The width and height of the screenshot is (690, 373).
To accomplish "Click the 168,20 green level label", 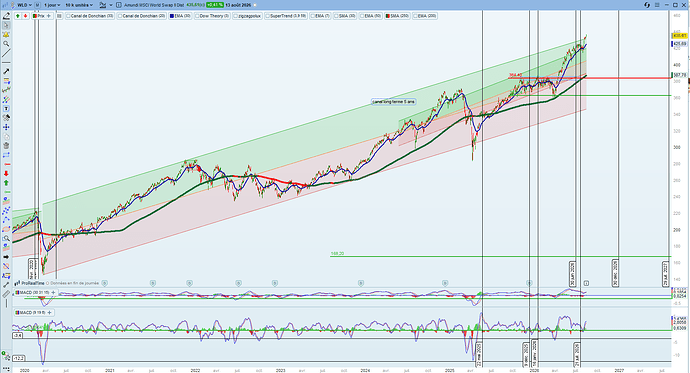I will (337, 253).
